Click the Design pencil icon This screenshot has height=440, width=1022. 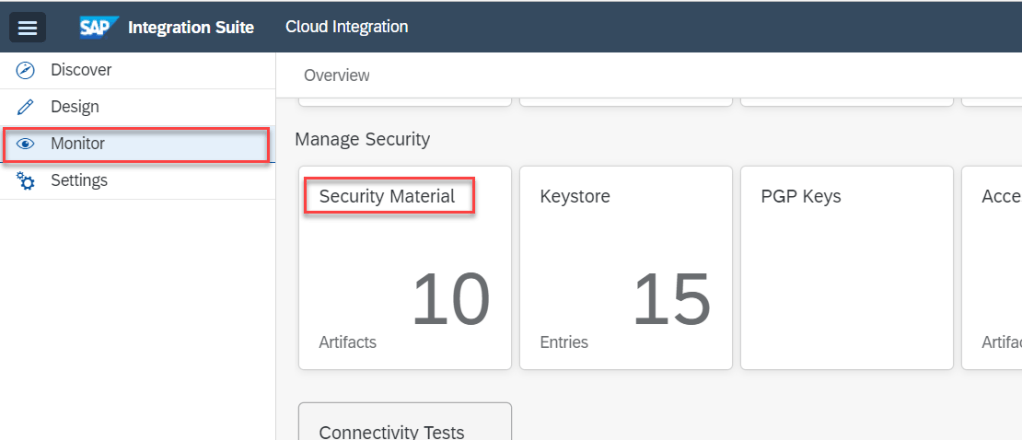27,107
